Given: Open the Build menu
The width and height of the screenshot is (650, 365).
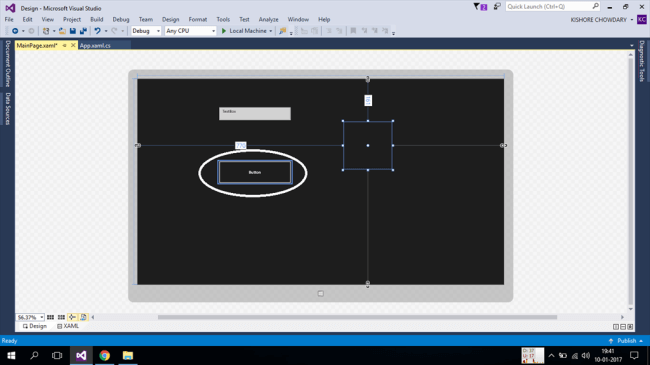Looking at the screenshot, I should tap(97, 19).
